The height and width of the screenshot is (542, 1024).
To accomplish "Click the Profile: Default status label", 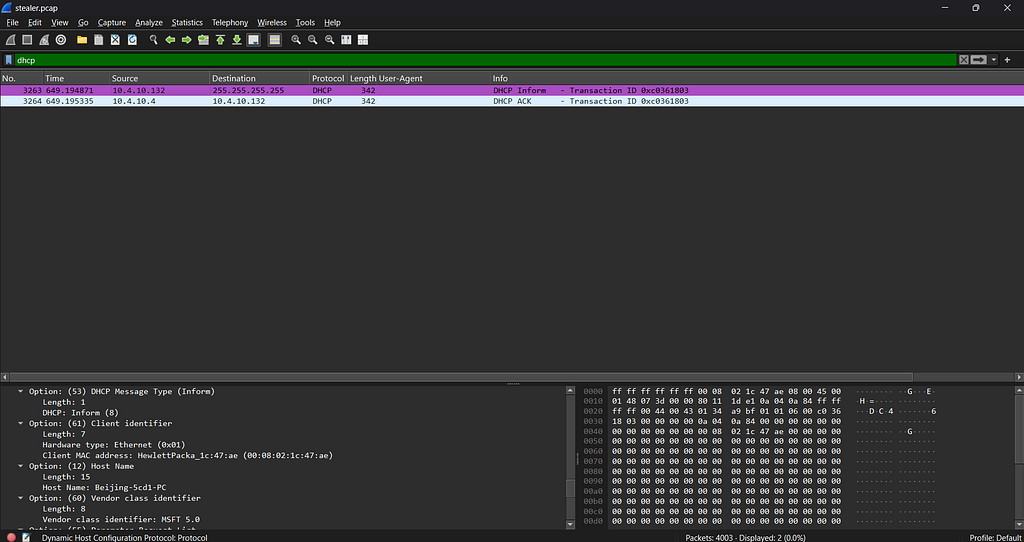I will (x=995, y=537).
